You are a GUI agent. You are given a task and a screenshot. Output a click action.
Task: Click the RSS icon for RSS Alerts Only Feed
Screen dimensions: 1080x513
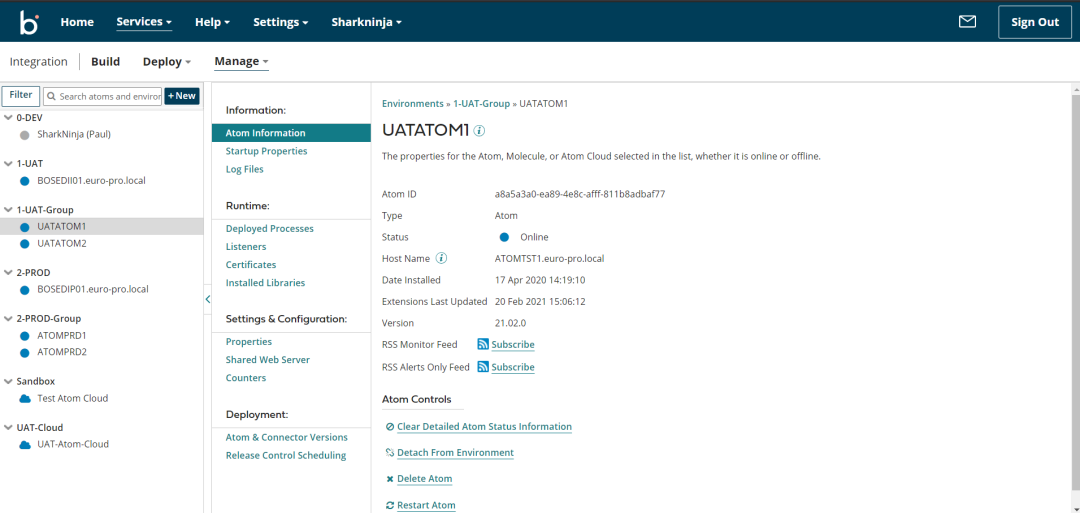pos(483,367)
